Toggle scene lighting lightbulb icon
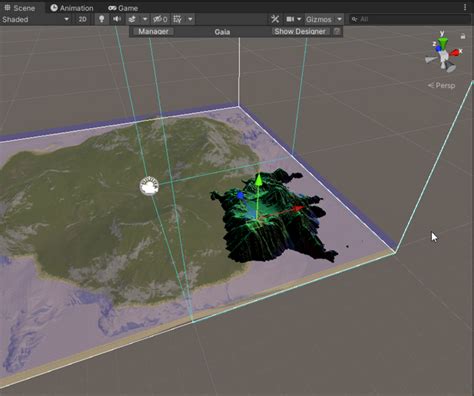 click(102, 19)
